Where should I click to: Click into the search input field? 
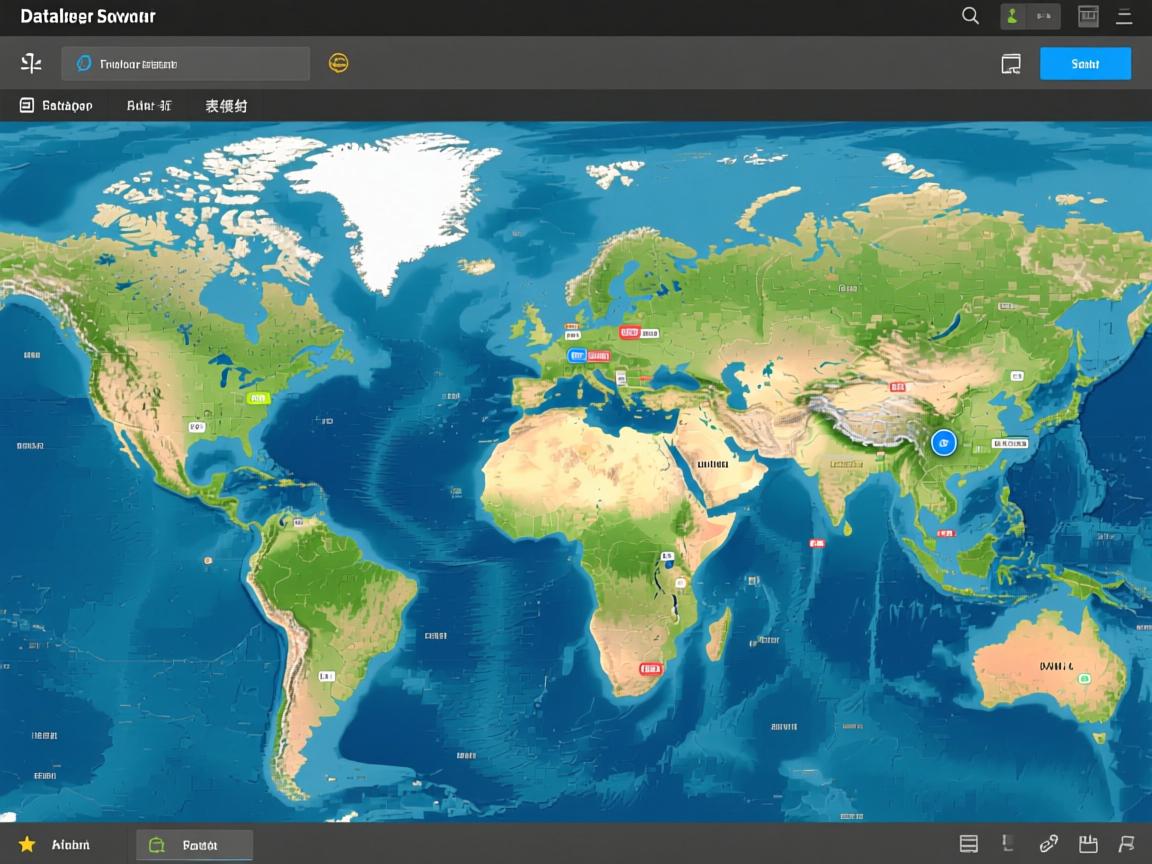(186, 64)
